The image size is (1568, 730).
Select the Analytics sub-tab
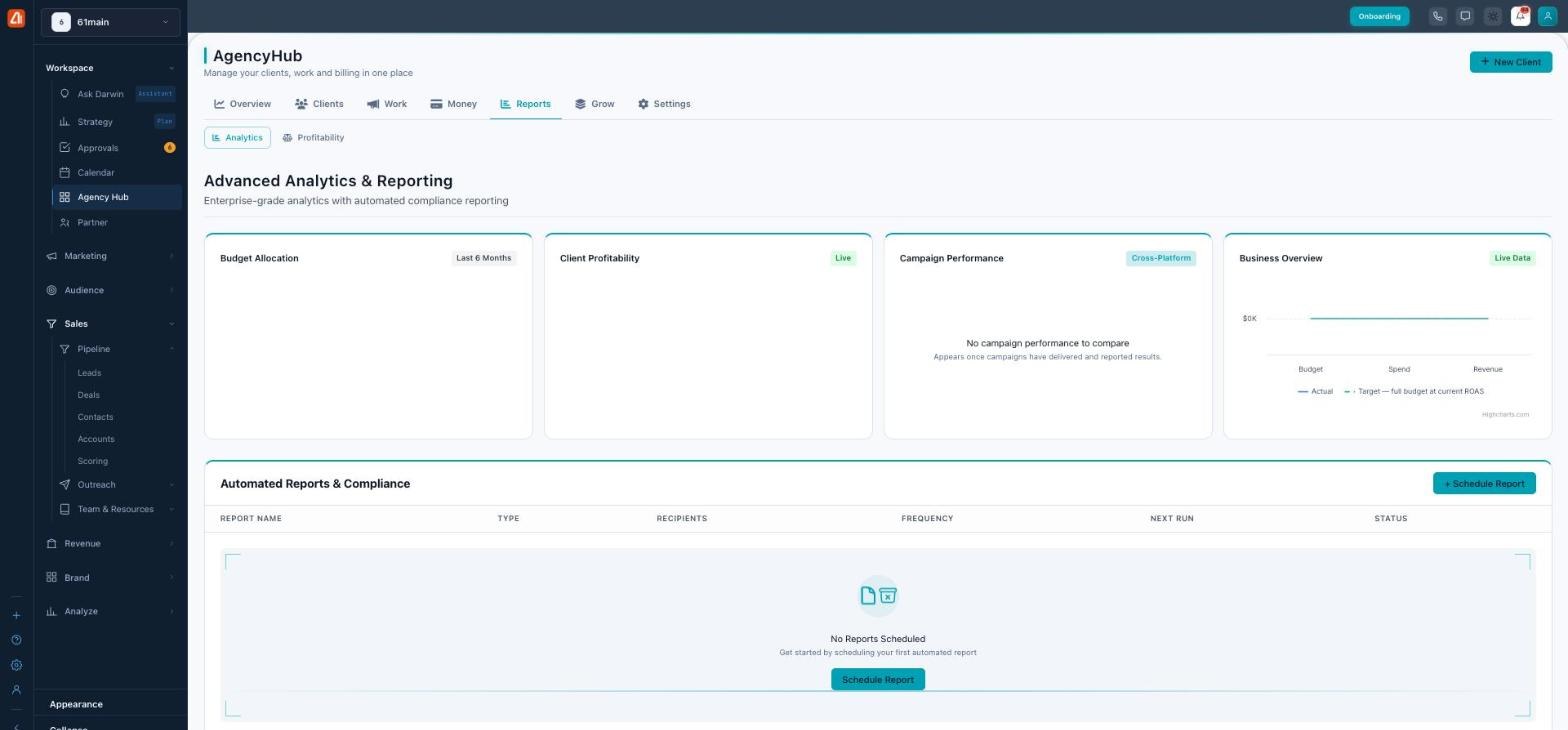coord(237,138)
